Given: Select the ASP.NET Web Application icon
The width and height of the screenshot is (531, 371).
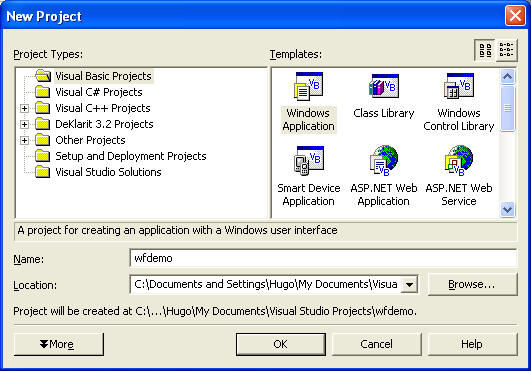Looking at the screenshot, I should pos(384,160).
